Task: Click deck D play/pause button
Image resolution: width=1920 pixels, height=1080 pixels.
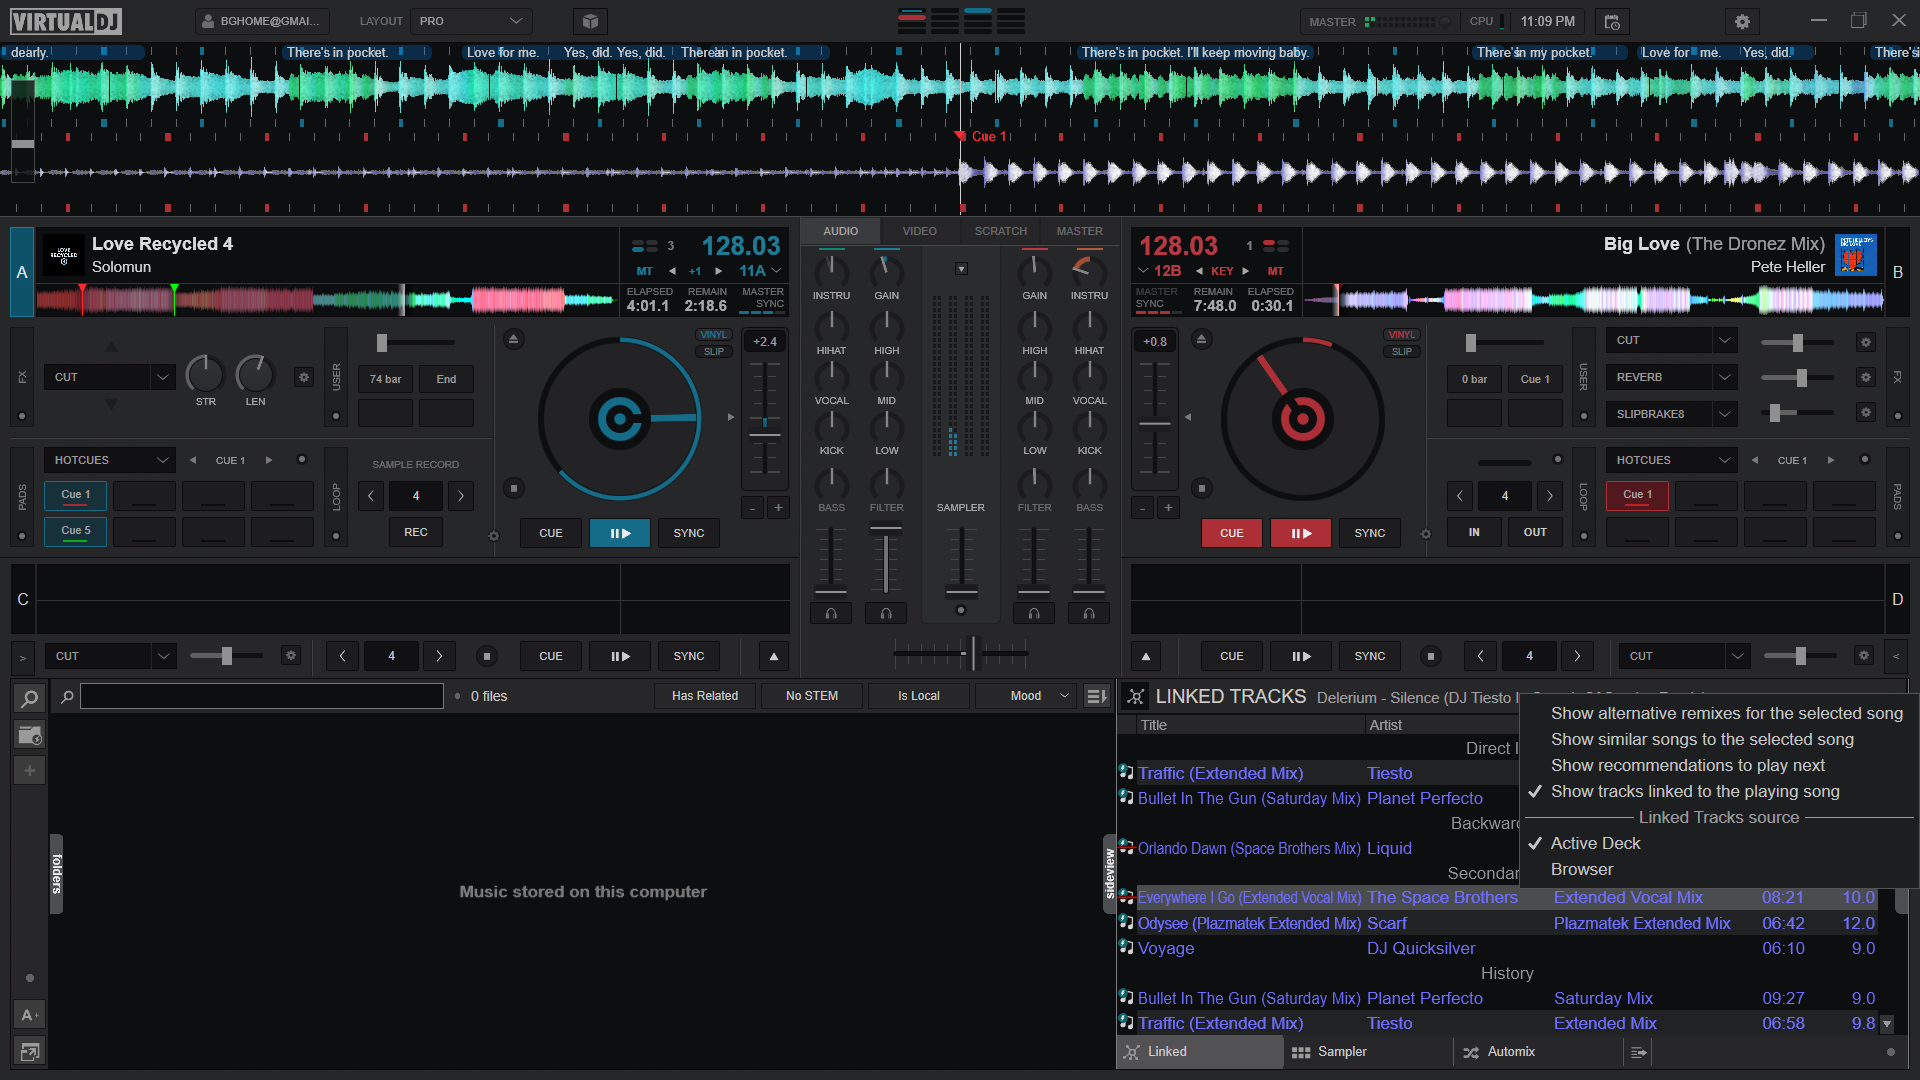Action: 1300,656
